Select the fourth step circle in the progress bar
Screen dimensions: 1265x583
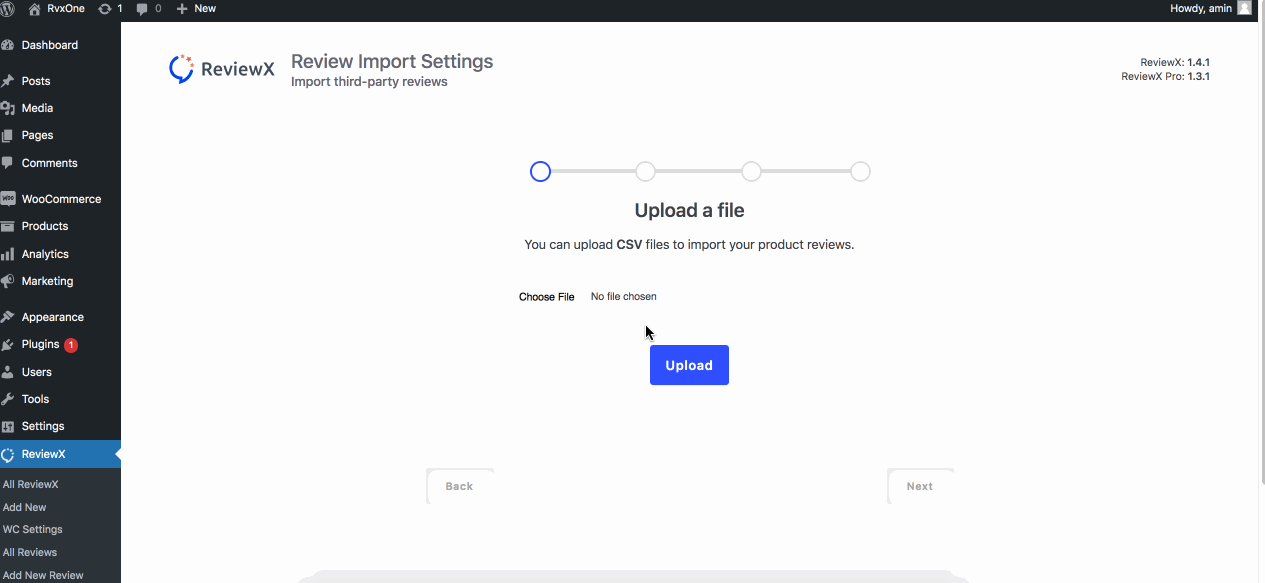(x=860, y=172)
